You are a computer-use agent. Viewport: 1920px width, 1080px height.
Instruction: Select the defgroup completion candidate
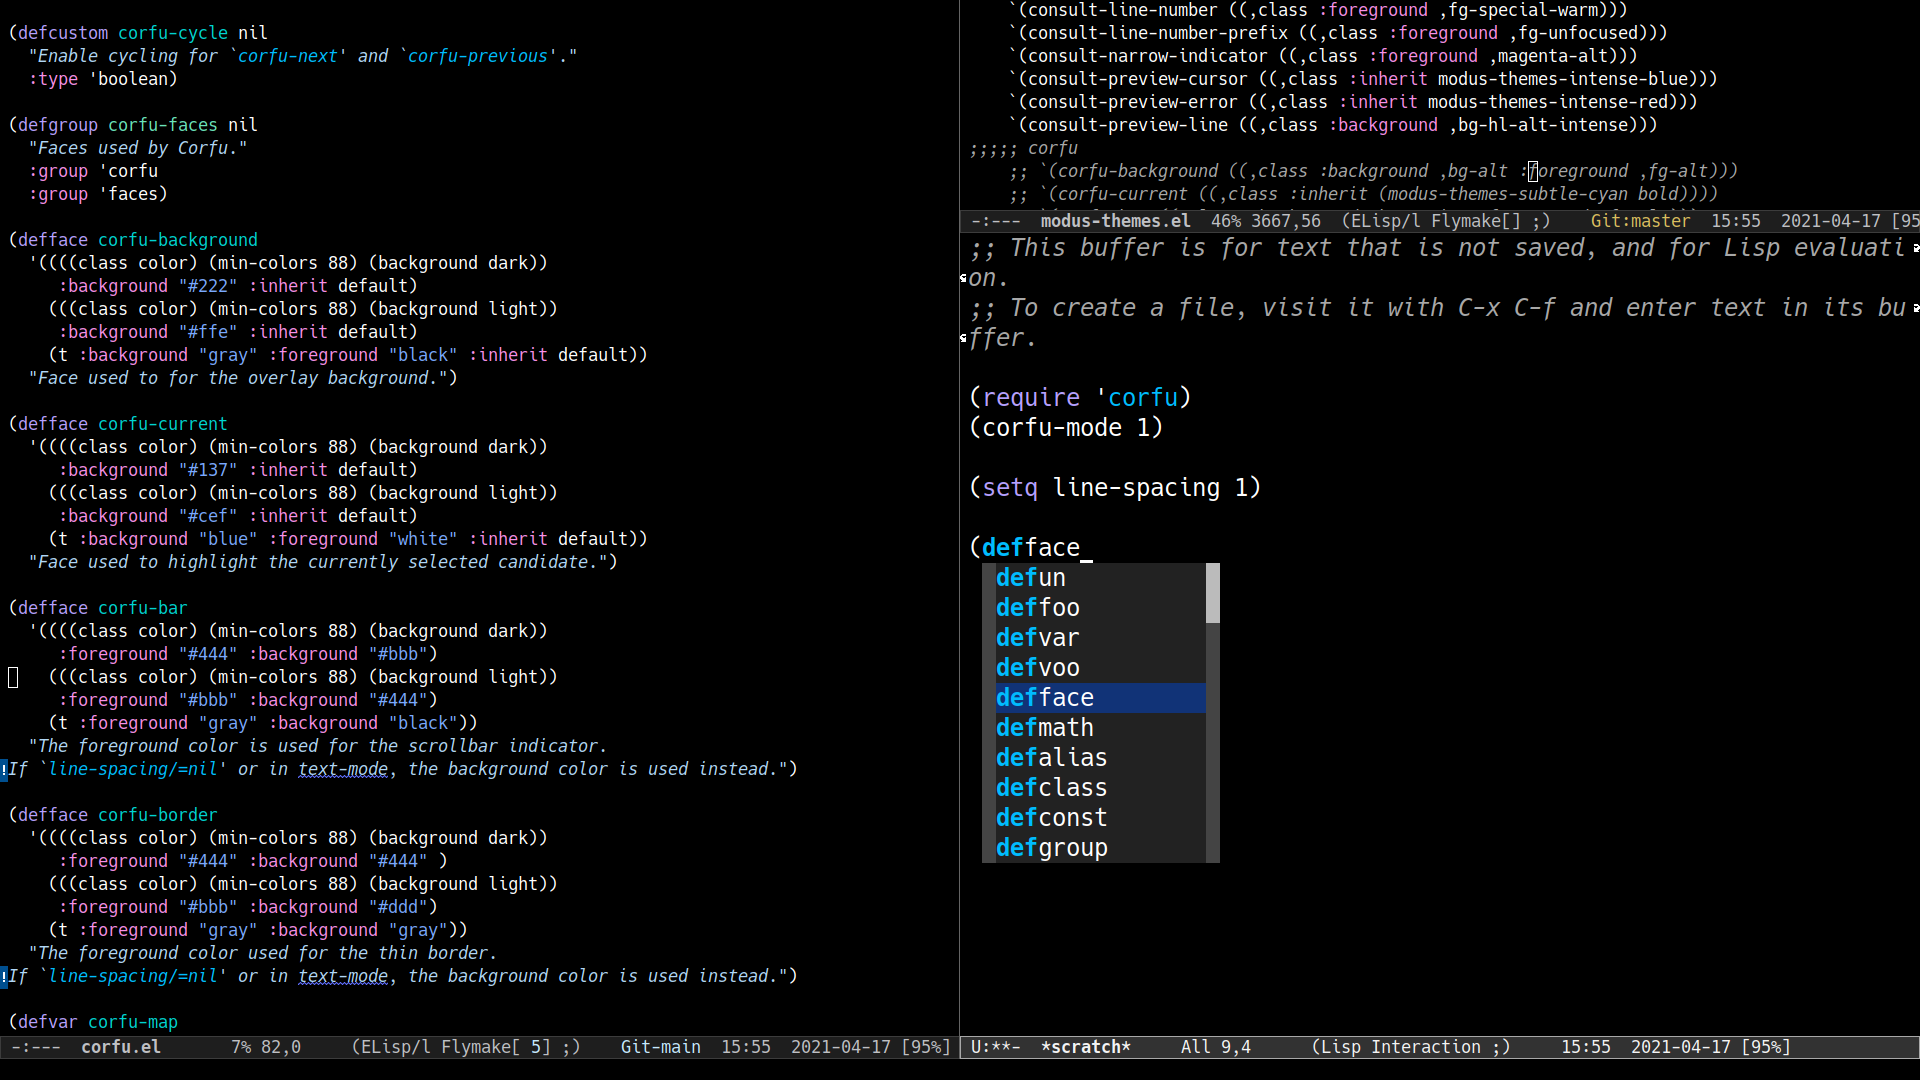(1051, 847)
